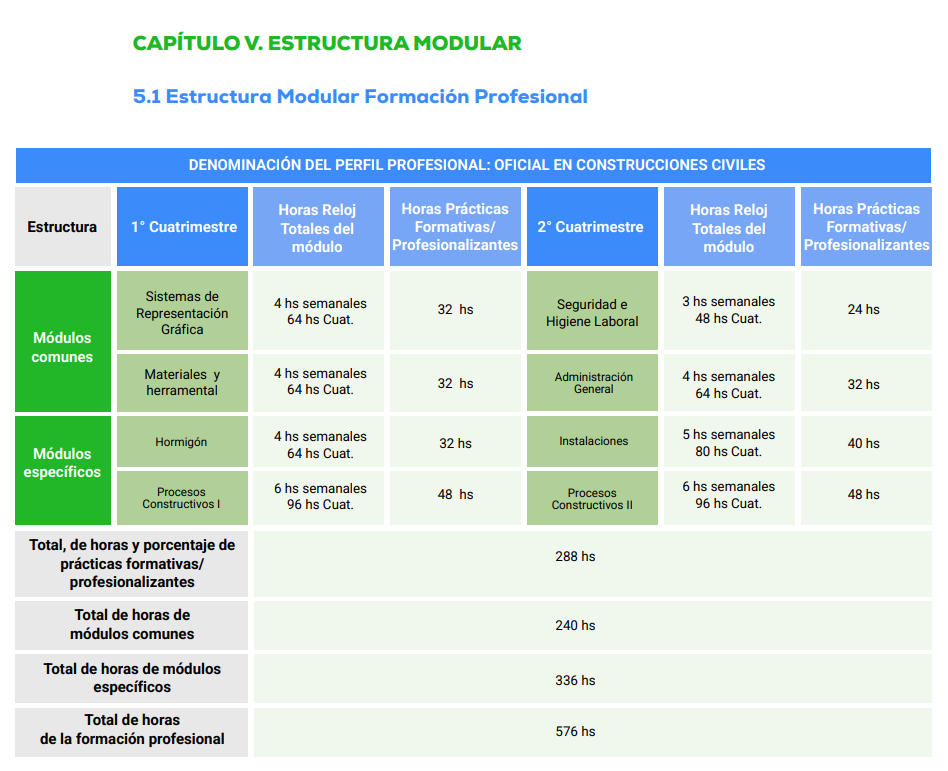Viewport: 948px width, 771px height.
Task: Select "Horas Reloj Totales del módulo" header after 2° Cuatrimestre
Action: point(729,227)
